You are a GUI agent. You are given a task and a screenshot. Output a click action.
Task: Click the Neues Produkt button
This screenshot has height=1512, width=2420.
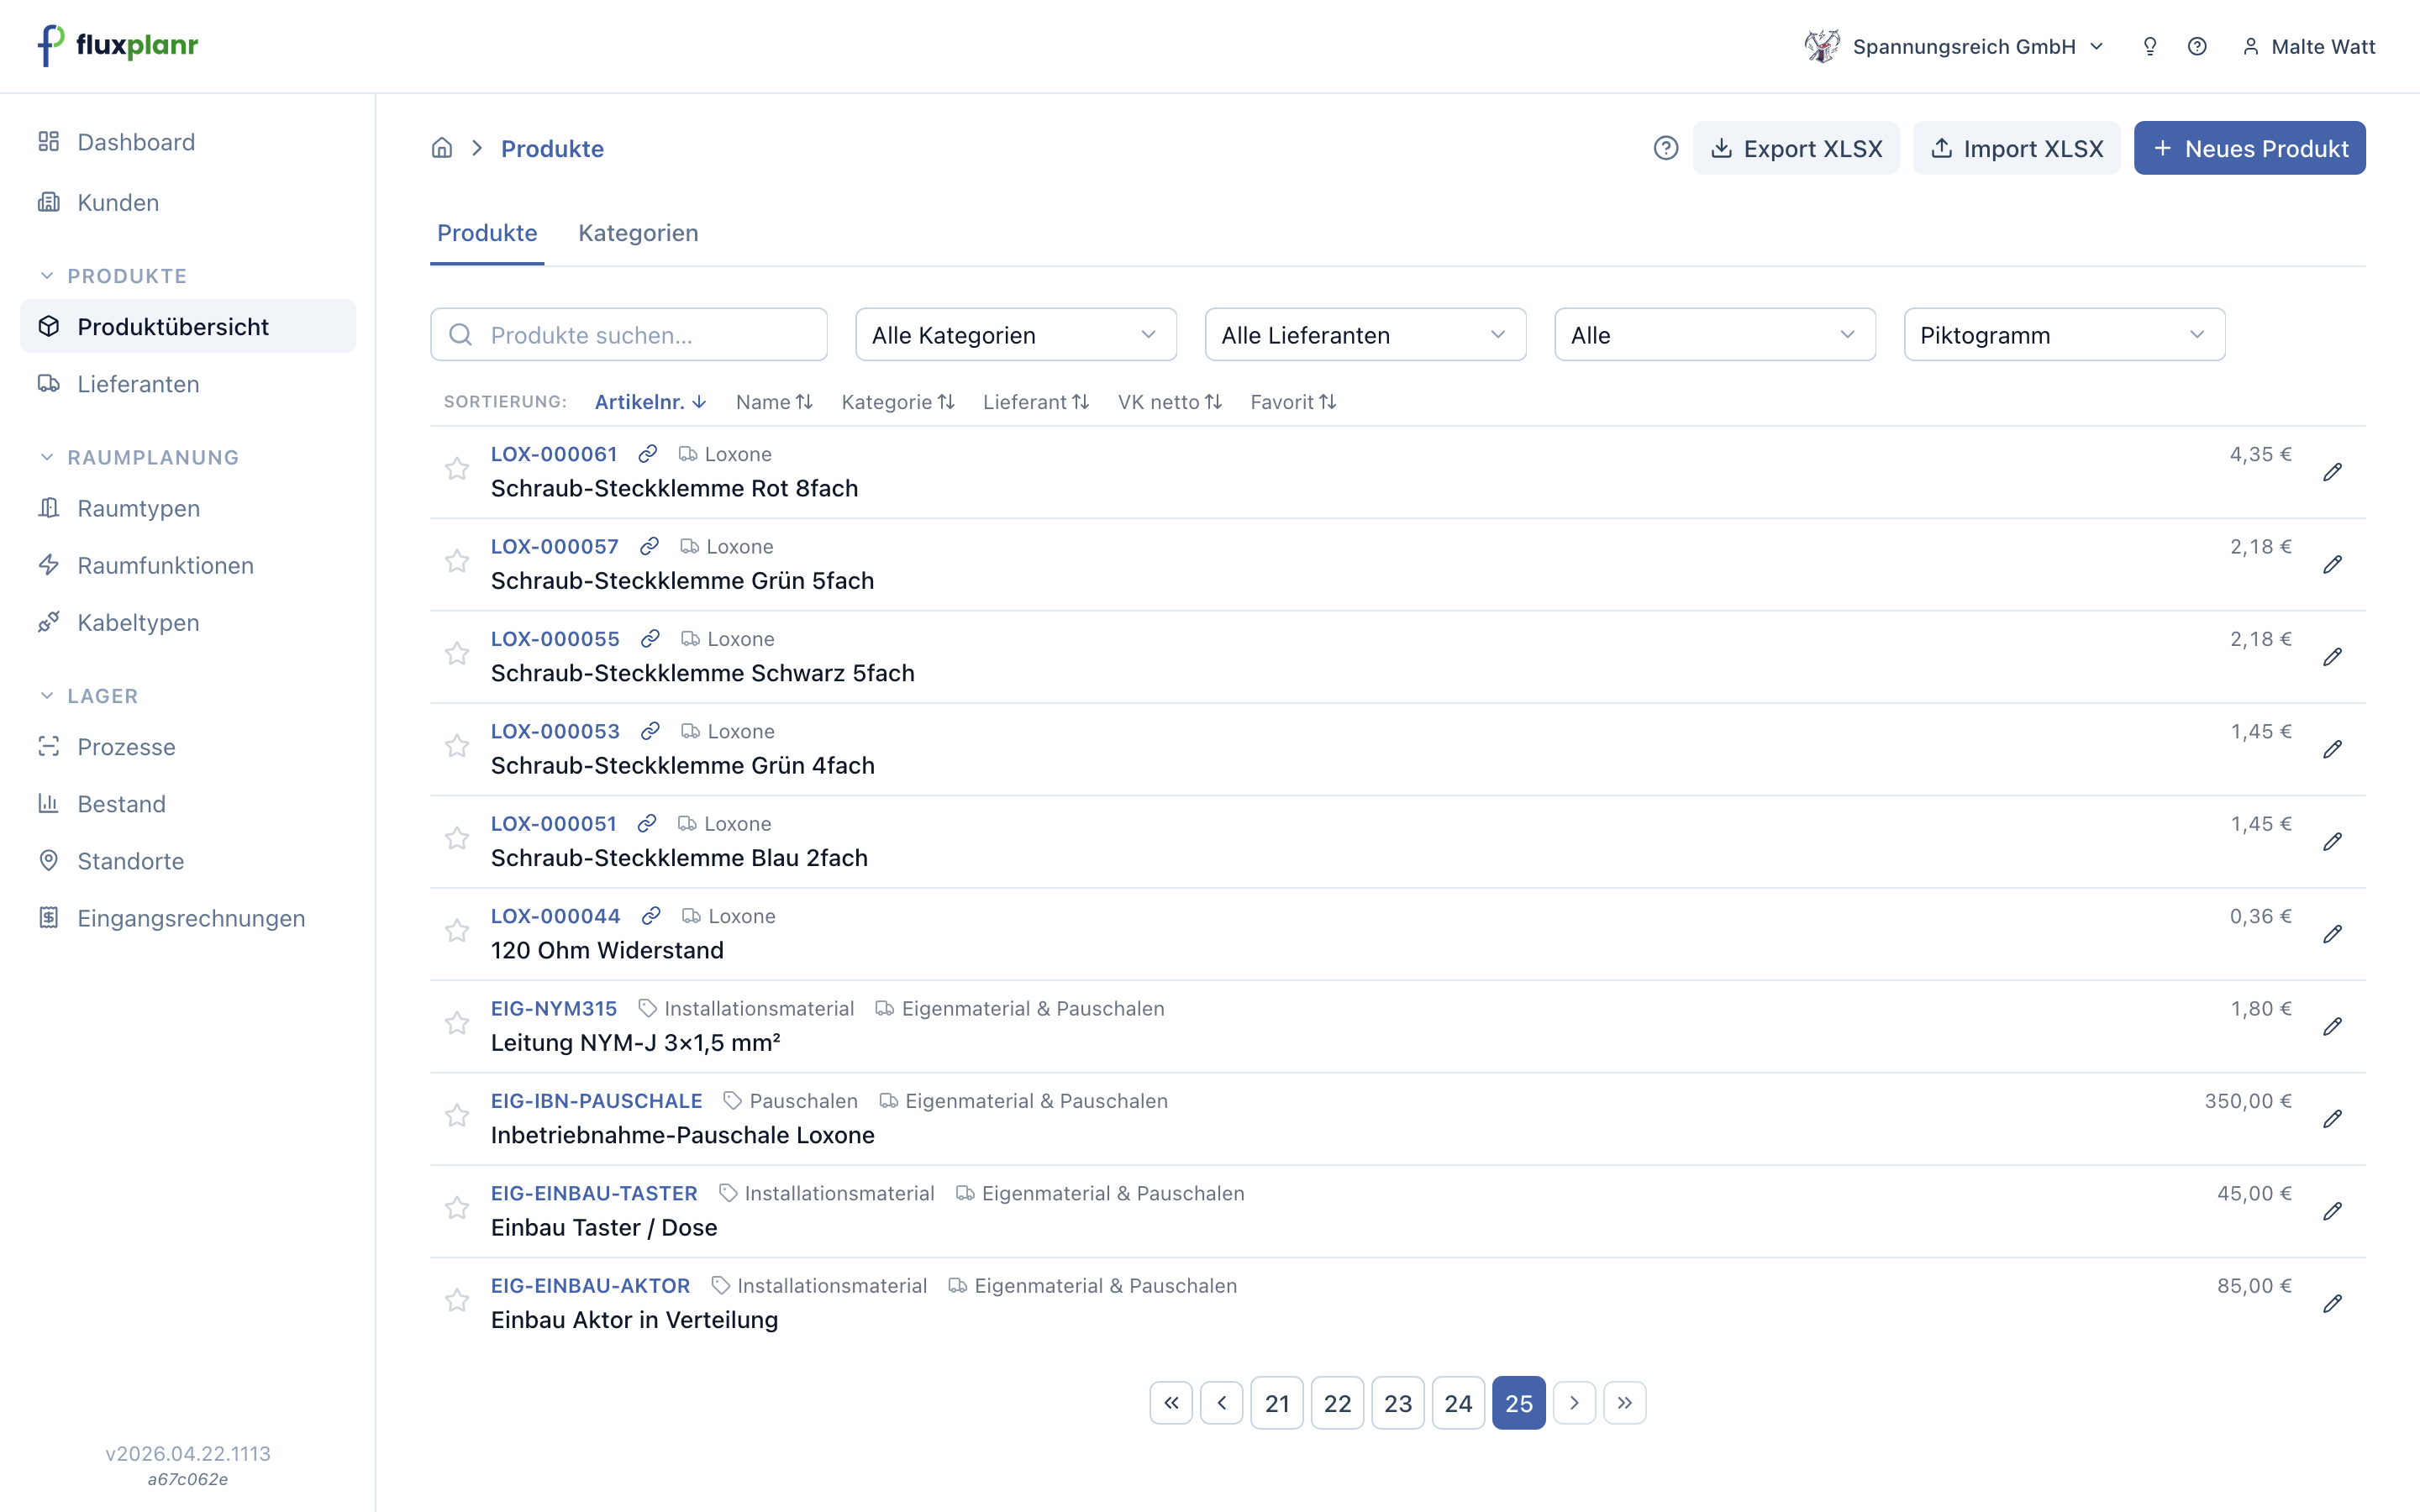click(2249, 148)
